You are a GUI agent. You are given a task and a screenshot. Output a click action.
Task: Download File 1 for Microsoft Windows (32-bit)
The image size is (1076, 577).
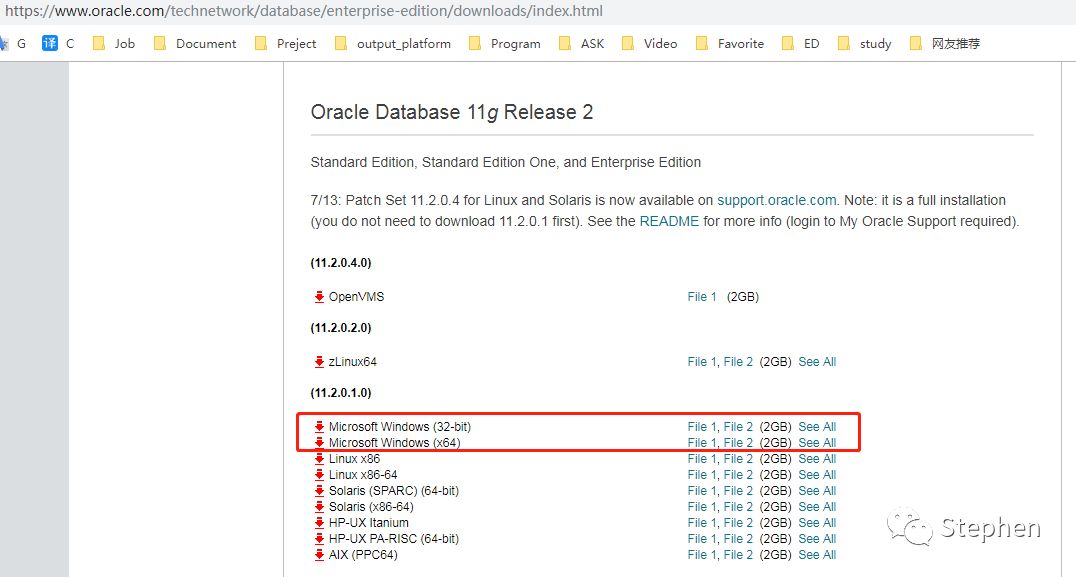tap(702, 427)
